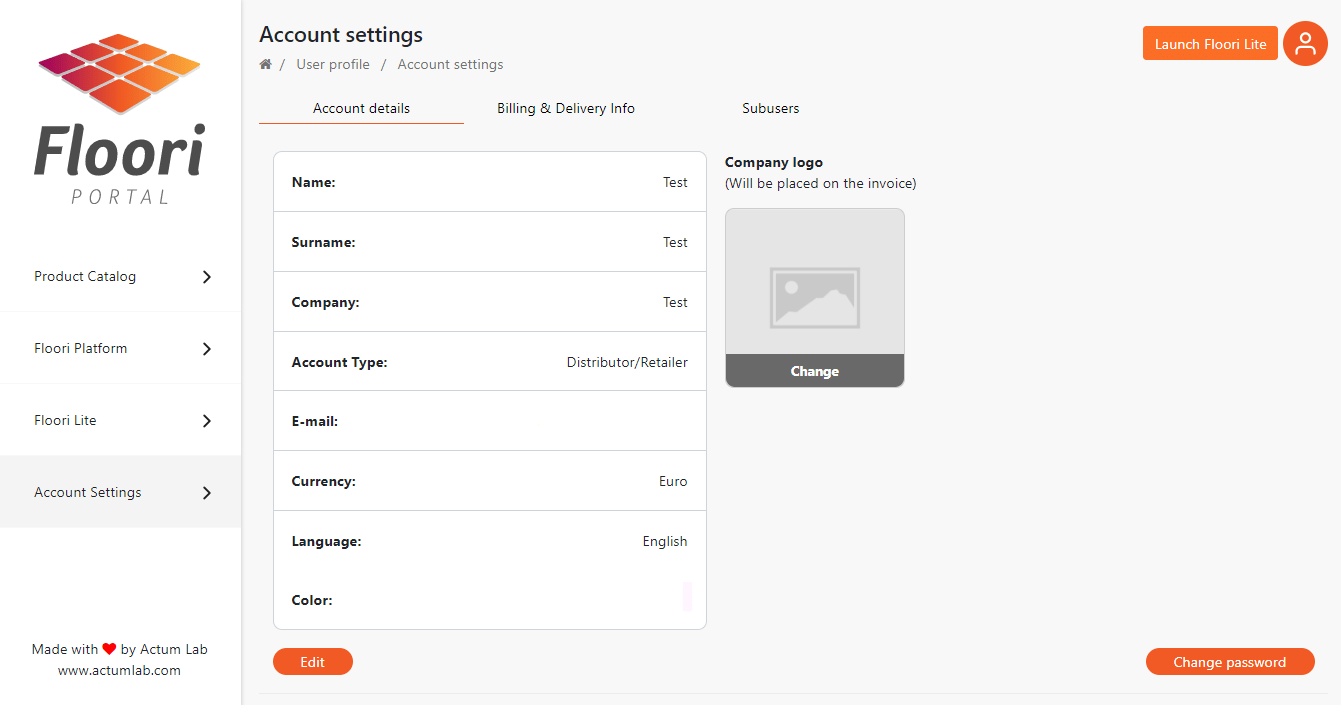This screenshot has width=1341, height=705.
Task: Click the red heart icon
Action: point(110,649)
